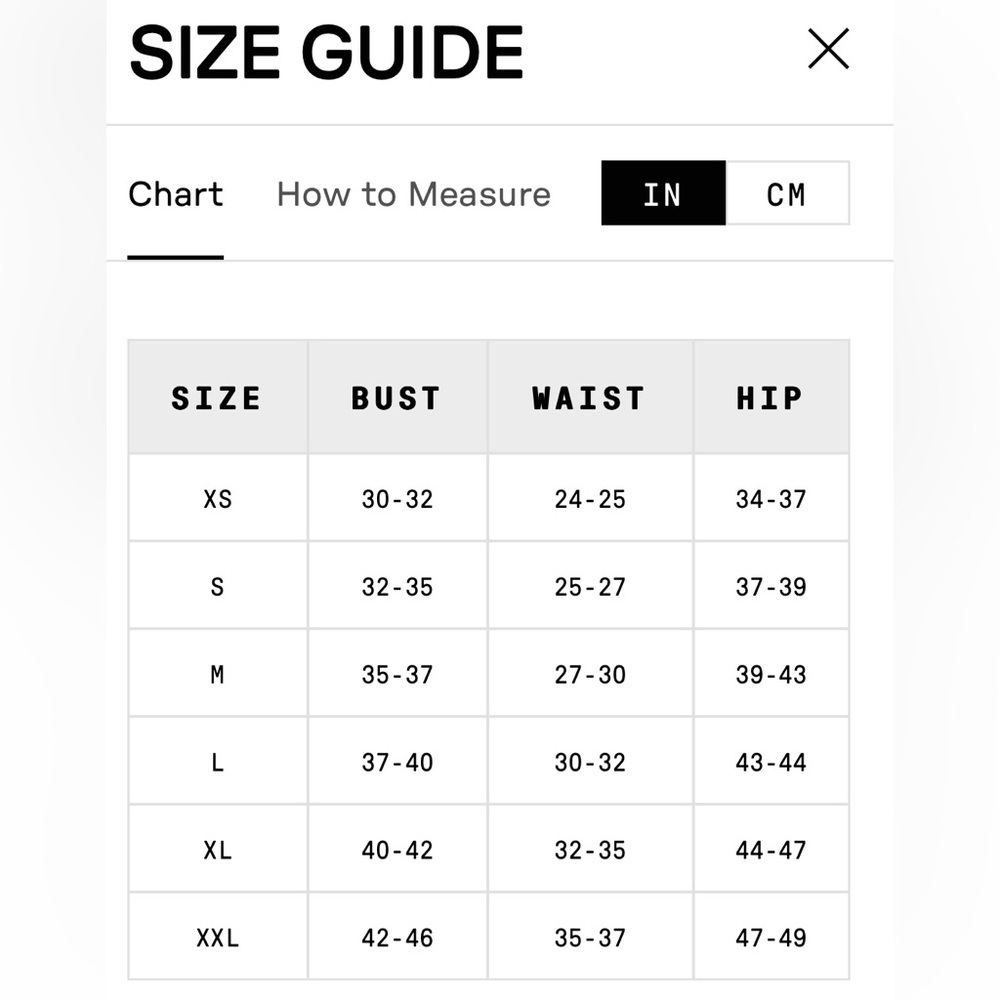
Task: Switch to the Chart tab
Action: click(176, 194)
